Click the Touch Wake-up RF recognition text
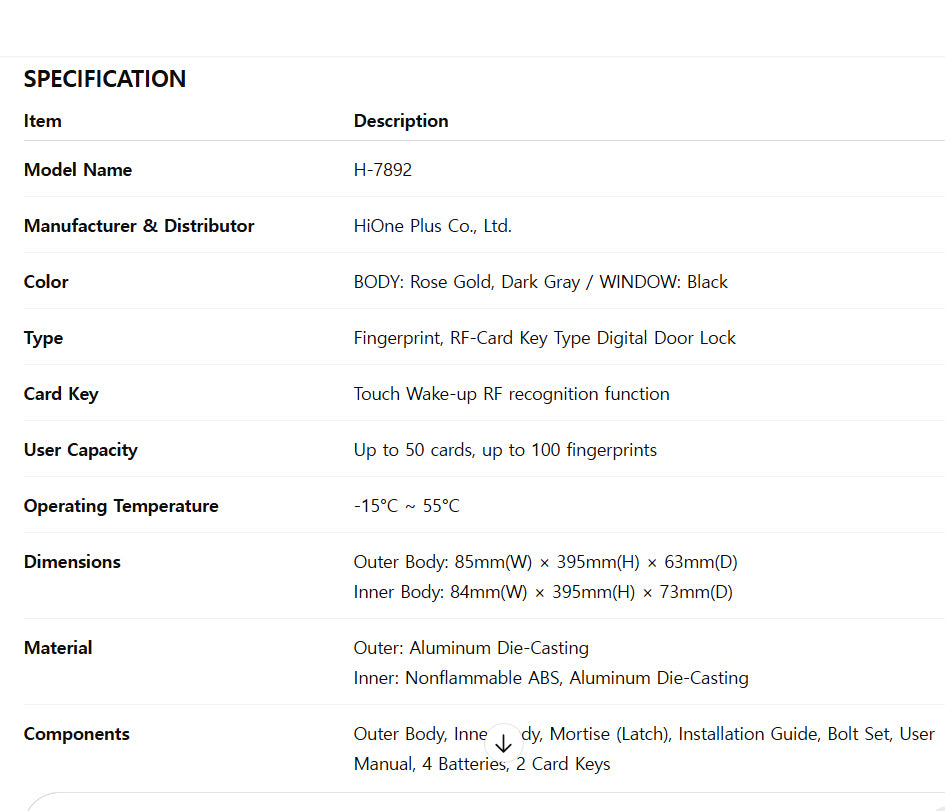Screen dimensions: 945x811 (x=512, y=394)
